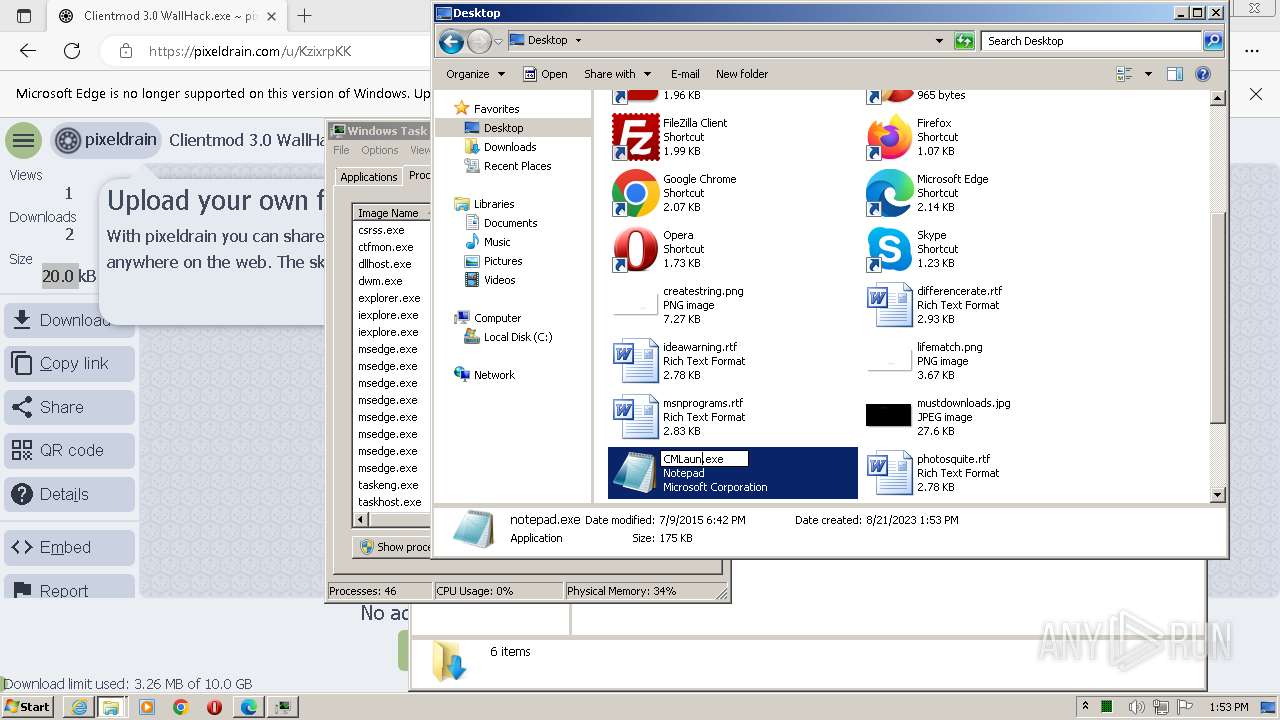Click the Forward arrow in Explorer window
1280x720 pixels.
[479, 41]
